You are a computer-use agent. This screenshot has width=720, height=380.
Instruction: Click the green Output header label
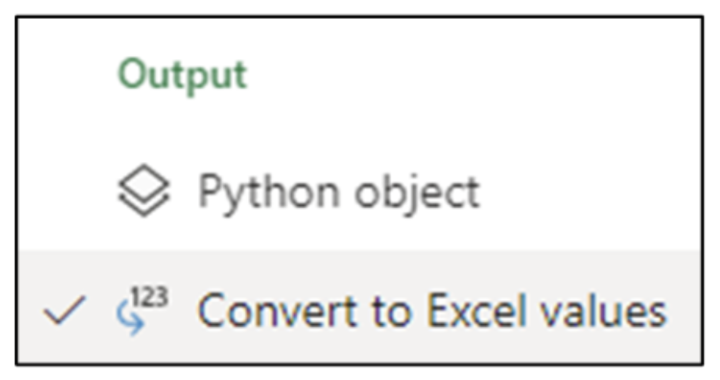pyautogui.click(x=182, y=75)
